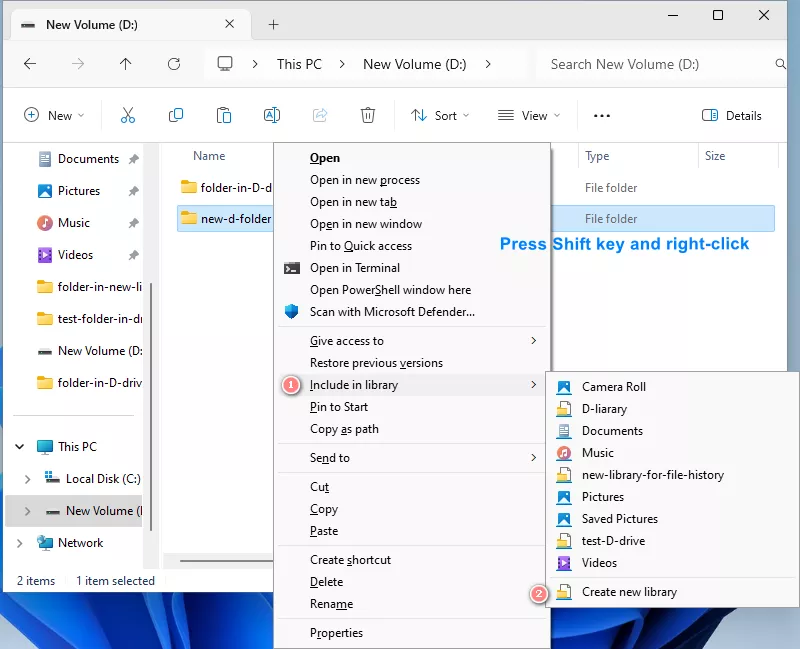Collapse the This PC tree node
The image size is (800, 649).
(20, 446)
